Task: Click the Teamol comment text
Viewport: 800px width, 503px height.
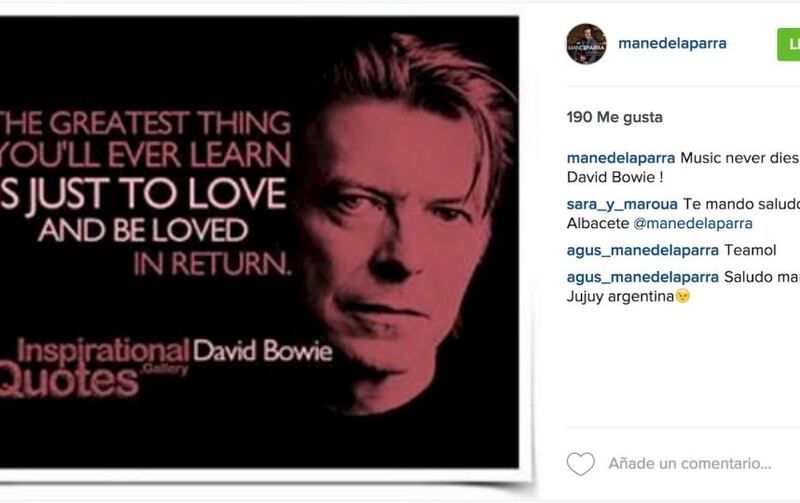Action: [x=750, y=250]
